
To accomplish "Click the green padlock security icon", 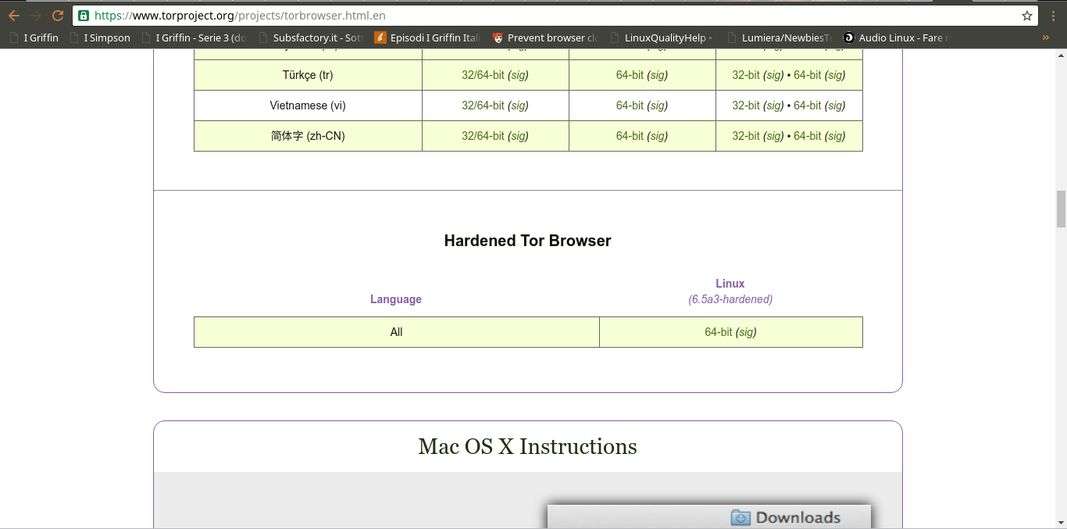I will pyautogui.click(x=83, y=15).
